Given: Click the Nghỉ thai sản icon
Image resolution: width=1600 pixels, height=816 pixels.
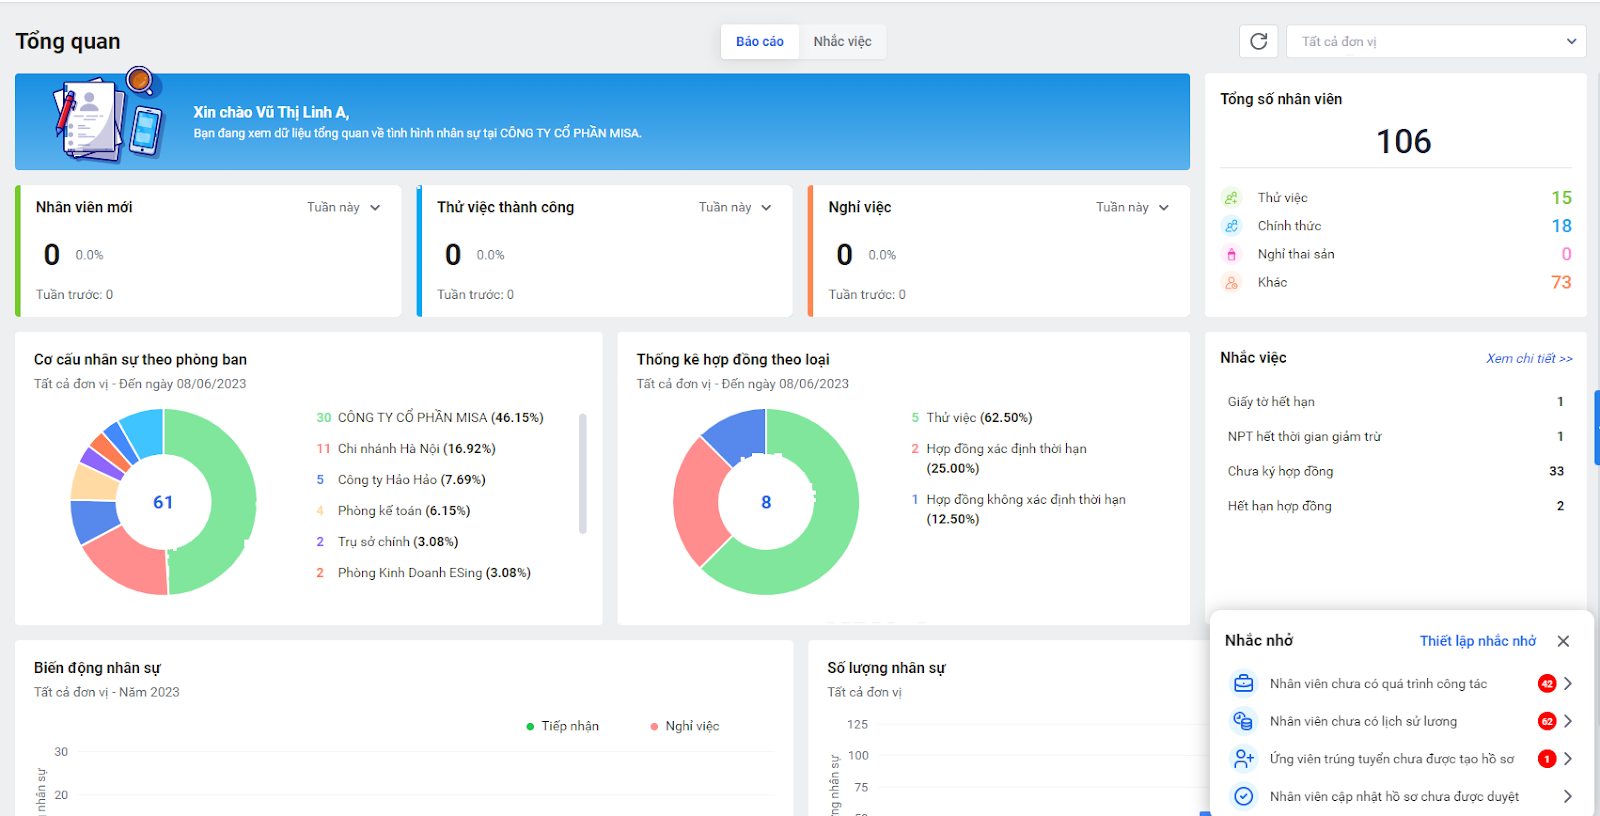Looking at the screenshot, I should [x=1231, y=254].
